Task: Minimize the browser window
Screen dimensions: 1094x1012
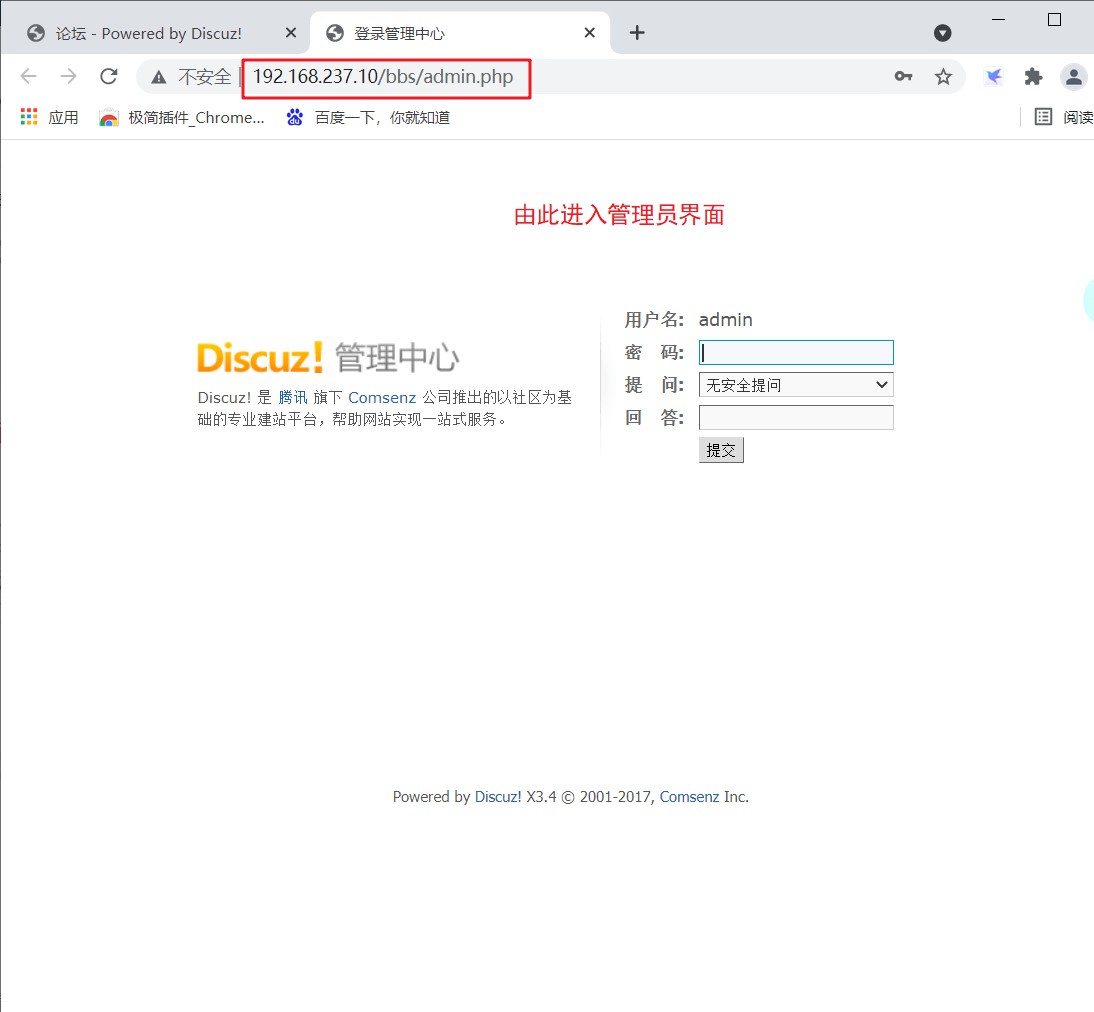Action: [x=998, y=20]
